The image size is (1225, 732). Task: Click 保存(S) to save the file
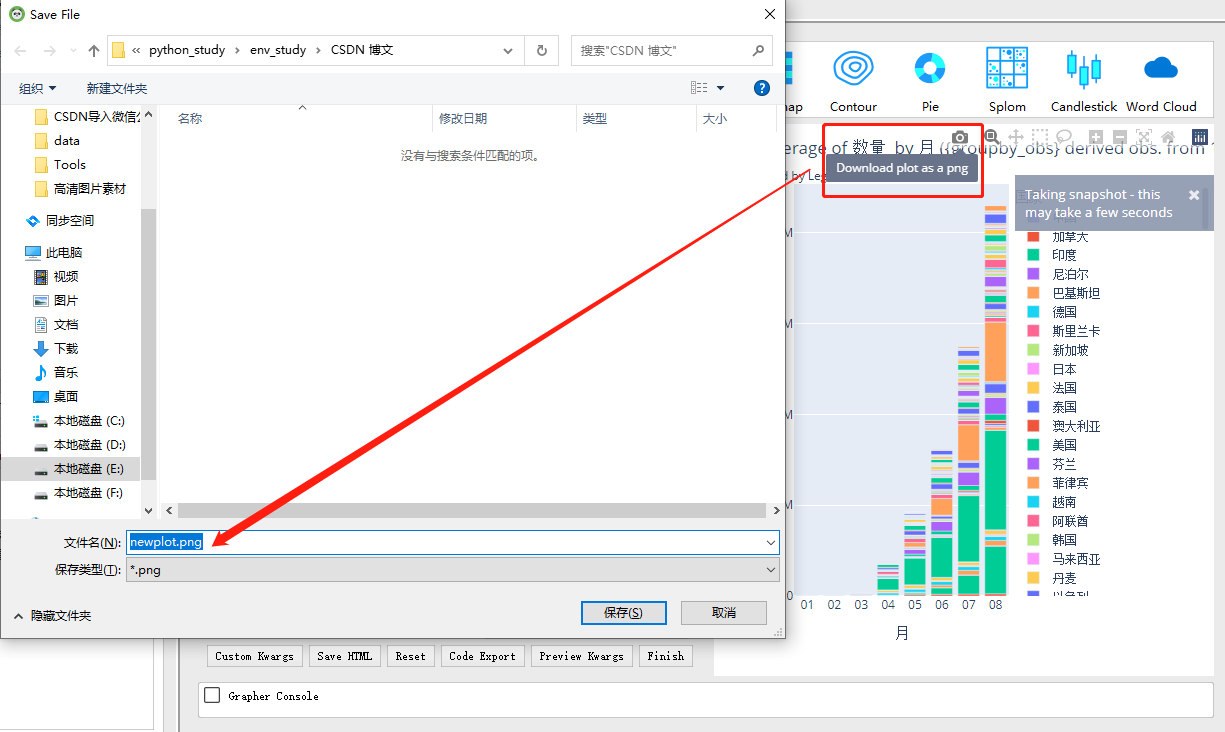[623, 612]
